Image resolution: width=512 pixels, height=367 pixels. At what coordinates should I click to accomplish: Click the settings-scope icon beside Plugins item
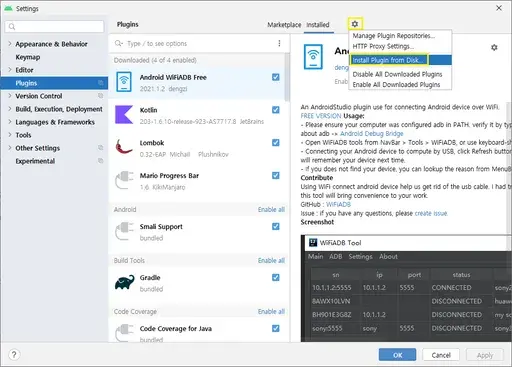click(x=101, y=83)
